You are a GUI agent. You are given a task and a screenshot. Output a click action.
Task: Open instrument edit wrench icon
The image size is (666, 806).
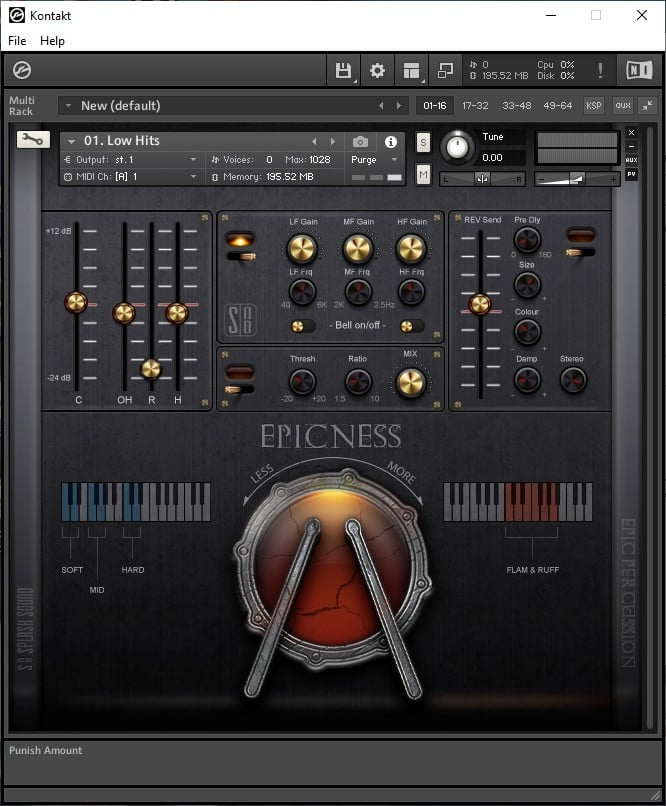[33, 139]
